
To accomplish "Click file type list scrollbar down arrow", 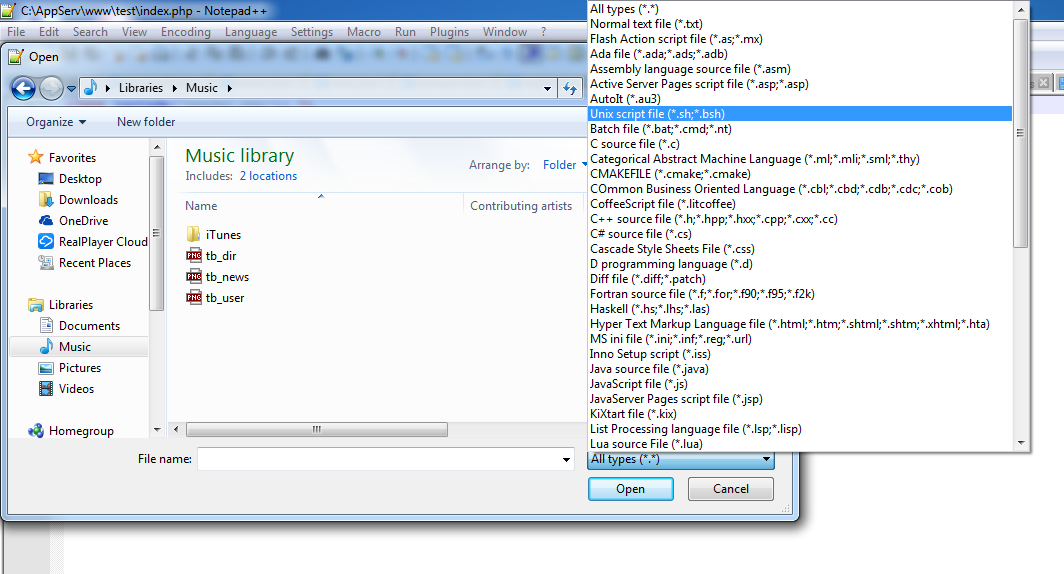I will [x=1021, y=443].
